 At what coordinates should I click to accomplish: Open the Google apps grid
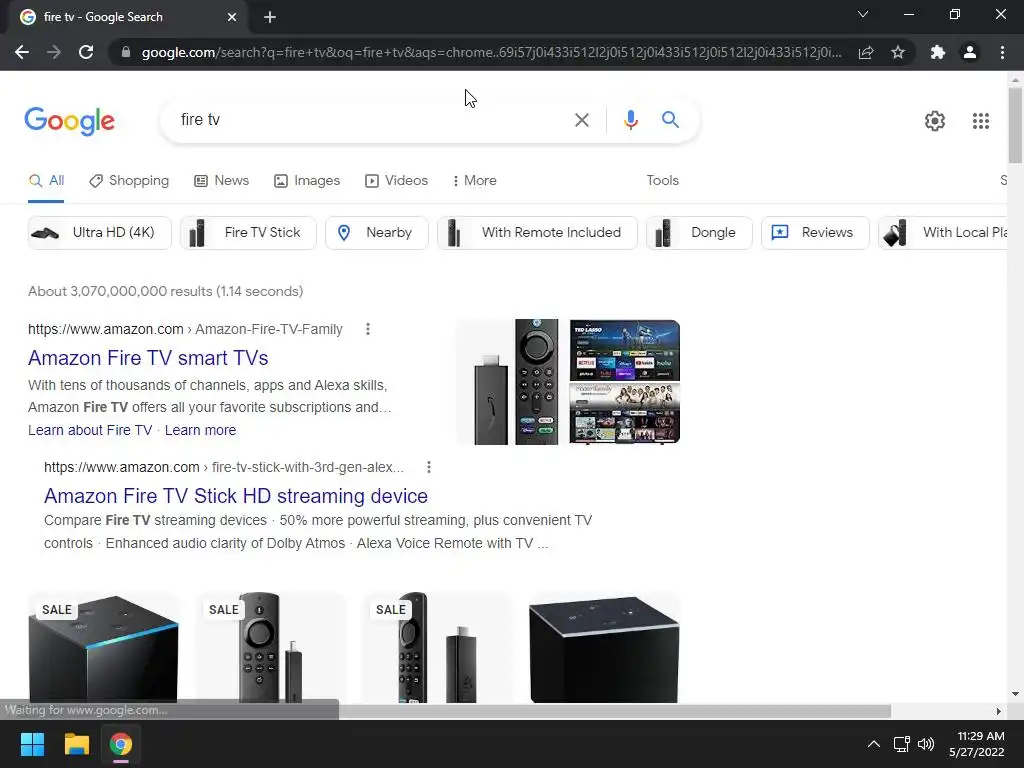980,121
